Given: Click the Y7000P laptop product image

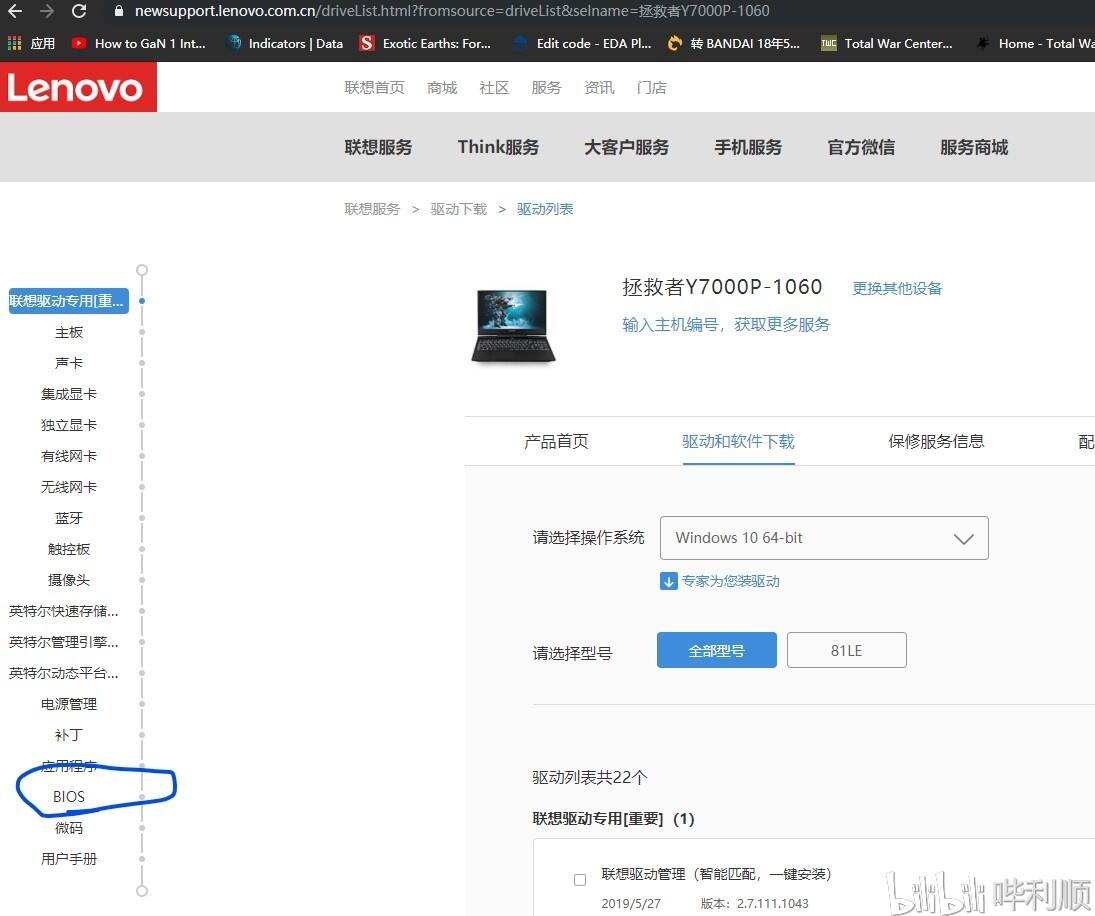Looking at the screenshot, I should (x=513, y=326).
